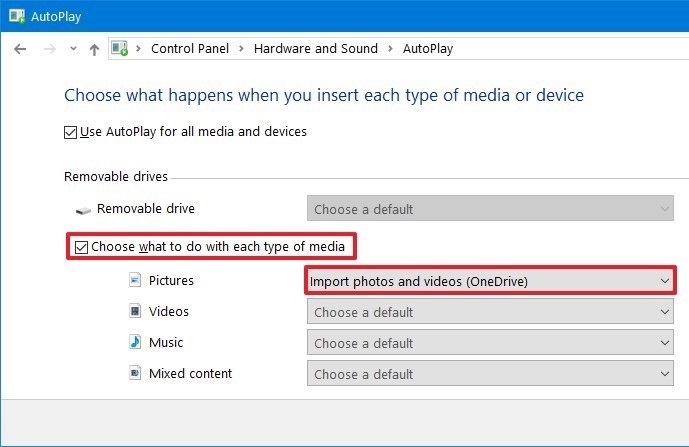Click the Up one level arrow
Viewport: 689px width, 447px height.
tap(94, 49)
